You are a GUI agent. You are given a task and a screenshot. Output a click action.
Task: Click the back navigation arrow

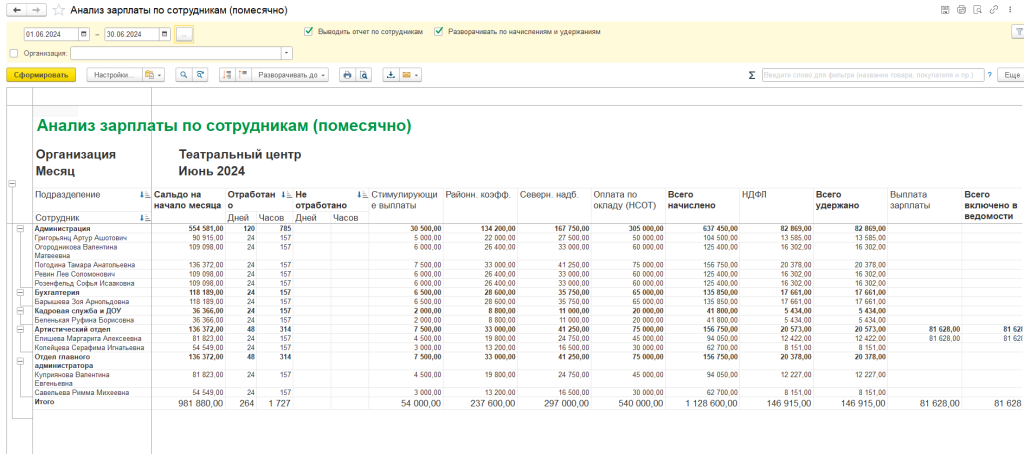[x=15, y=10]
